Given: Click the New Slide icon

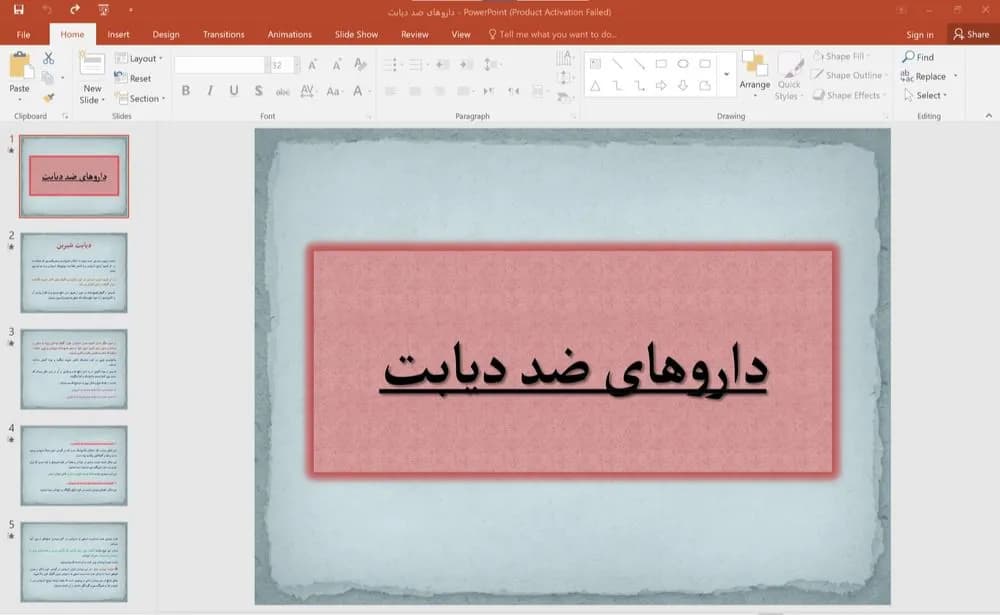Looking at the screenshot, I should [92, 65].
